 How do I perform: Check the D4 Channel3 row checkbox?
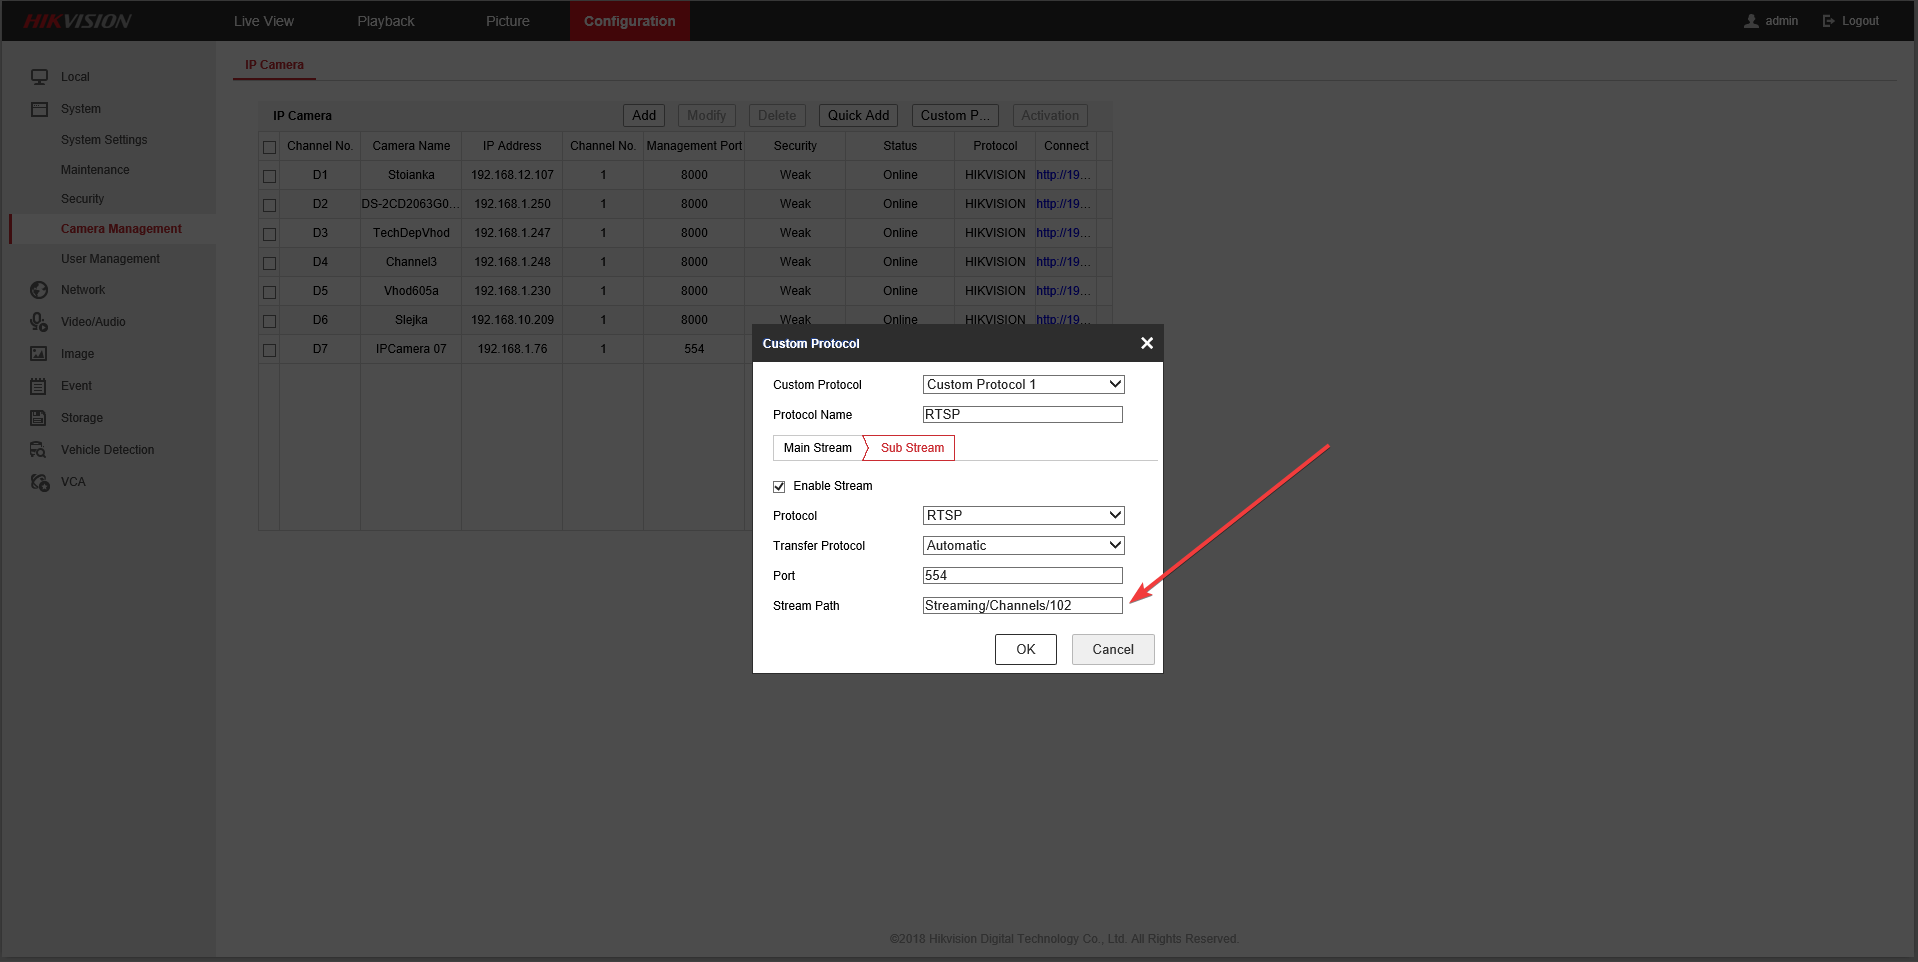(x=269, y=263)
